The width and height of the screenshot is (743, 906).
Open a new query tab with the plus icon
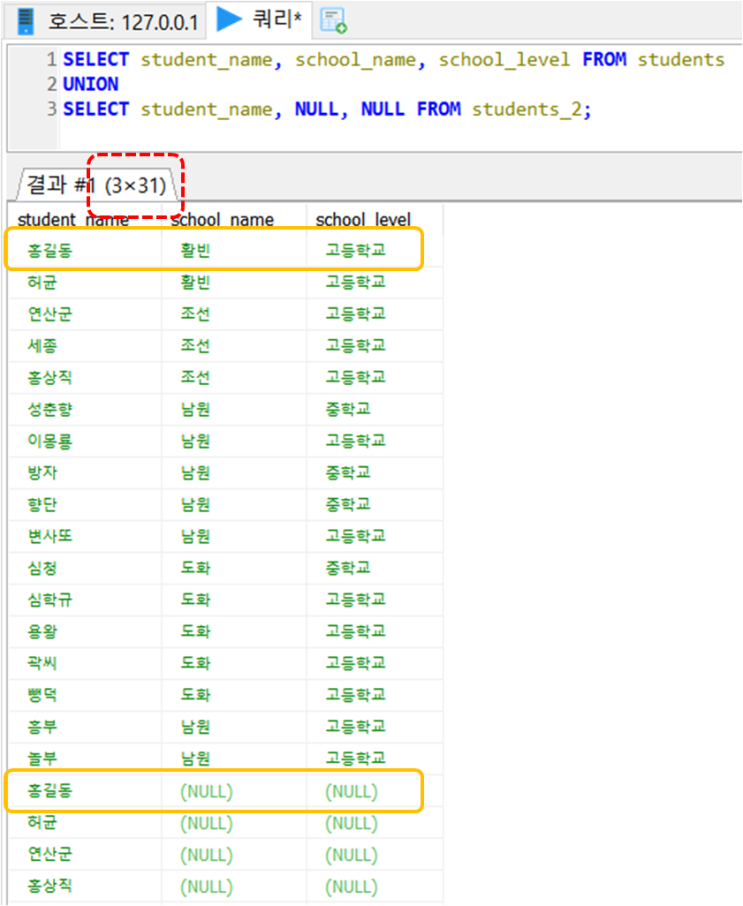point(333,20)
